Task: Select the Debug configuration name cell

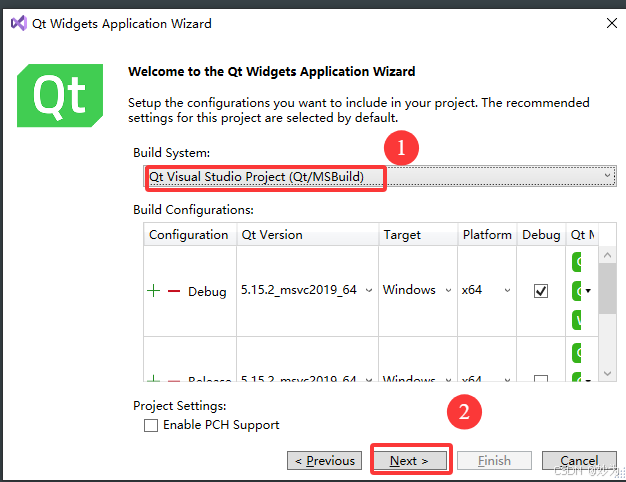Action: click(x=207, y=291)
